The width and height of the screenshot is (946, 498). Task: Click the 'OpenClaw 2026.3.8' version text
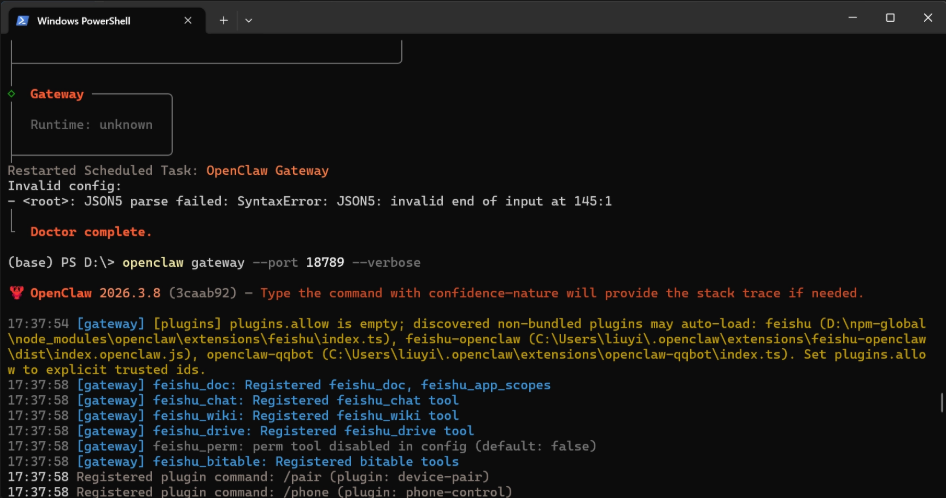tap(95, 293)
